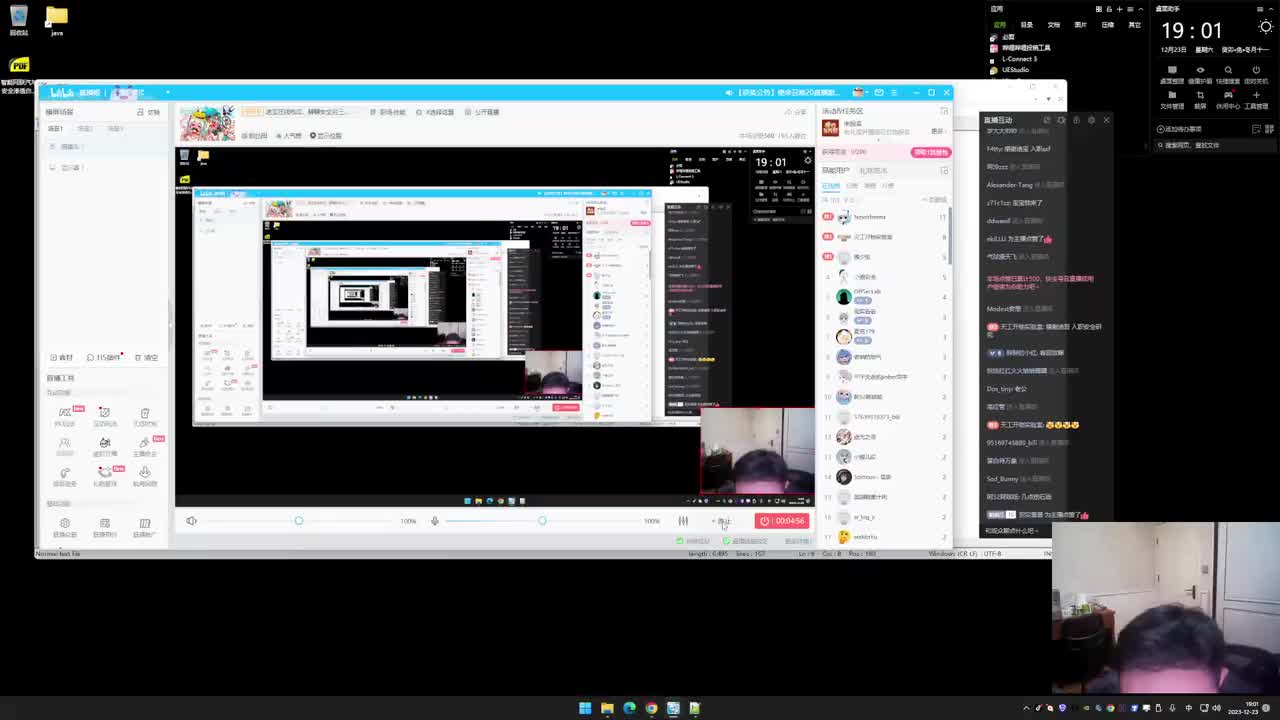Screen dimensions: 1280x720
Task: Open the mail icon in live app title bar
Action: (x=878, y=92)
